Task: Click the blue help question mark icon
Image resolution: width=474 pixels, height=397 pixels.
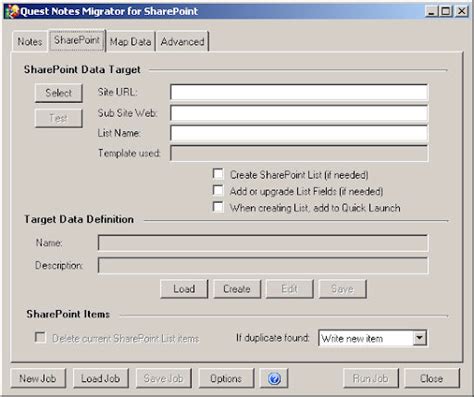Action: [274, 379]
